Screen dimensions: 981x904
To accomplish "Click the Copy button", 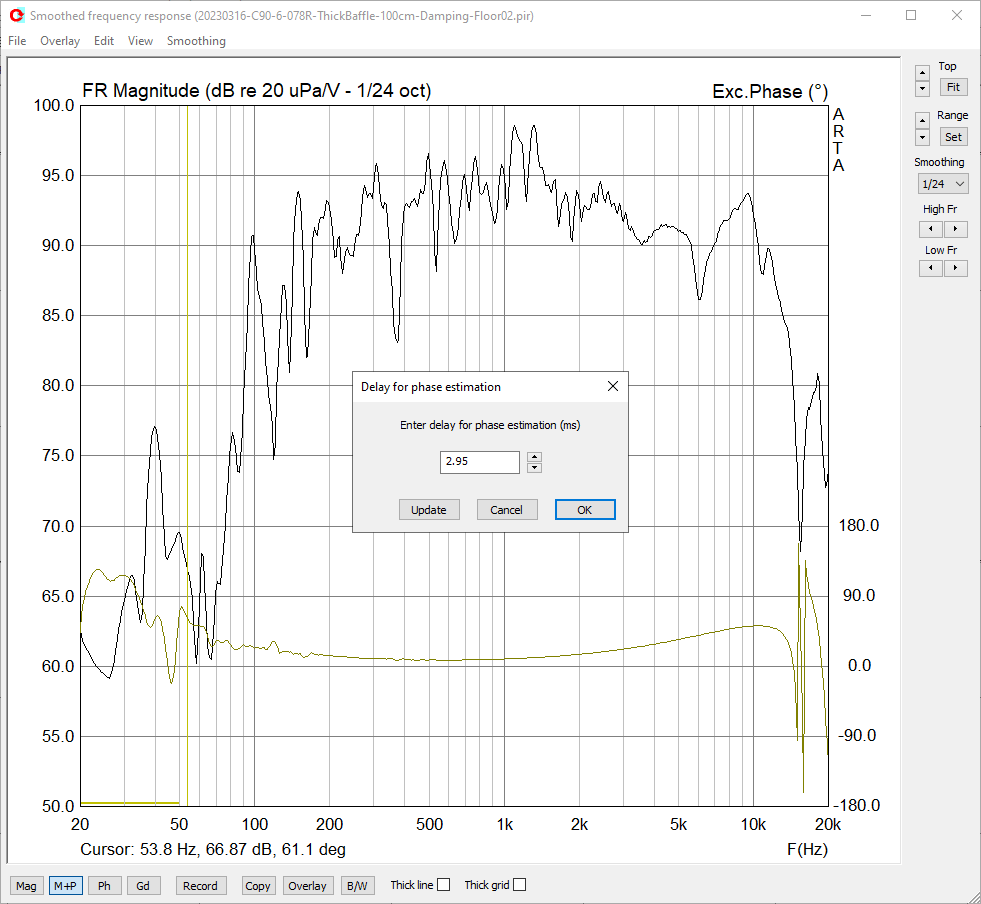I will [257, 886].
